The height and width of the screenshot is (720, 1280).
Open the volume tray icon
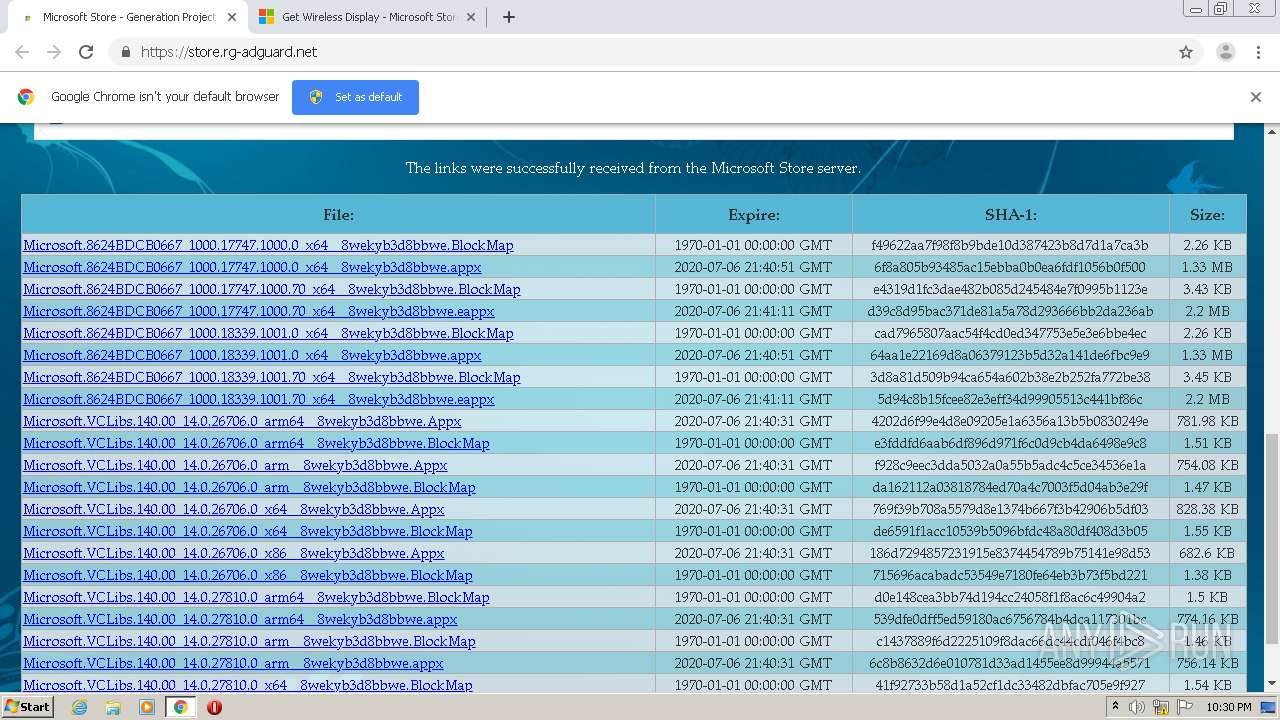1137,707
